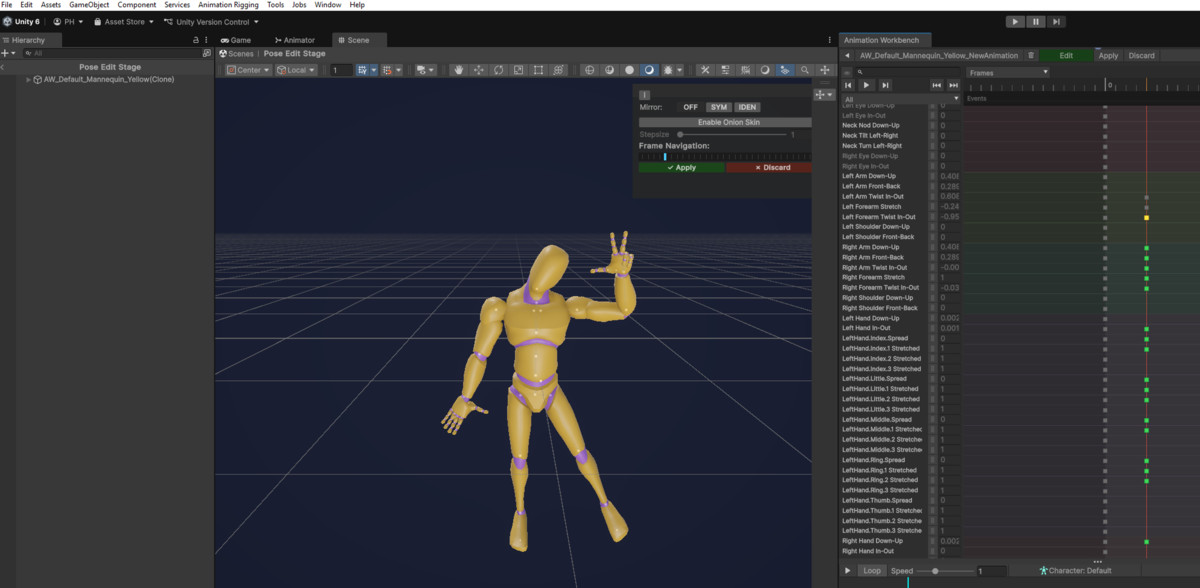This screenshot has height=588, width=1200.
Task: Switch to the Game tab
Action: [238, 40]
